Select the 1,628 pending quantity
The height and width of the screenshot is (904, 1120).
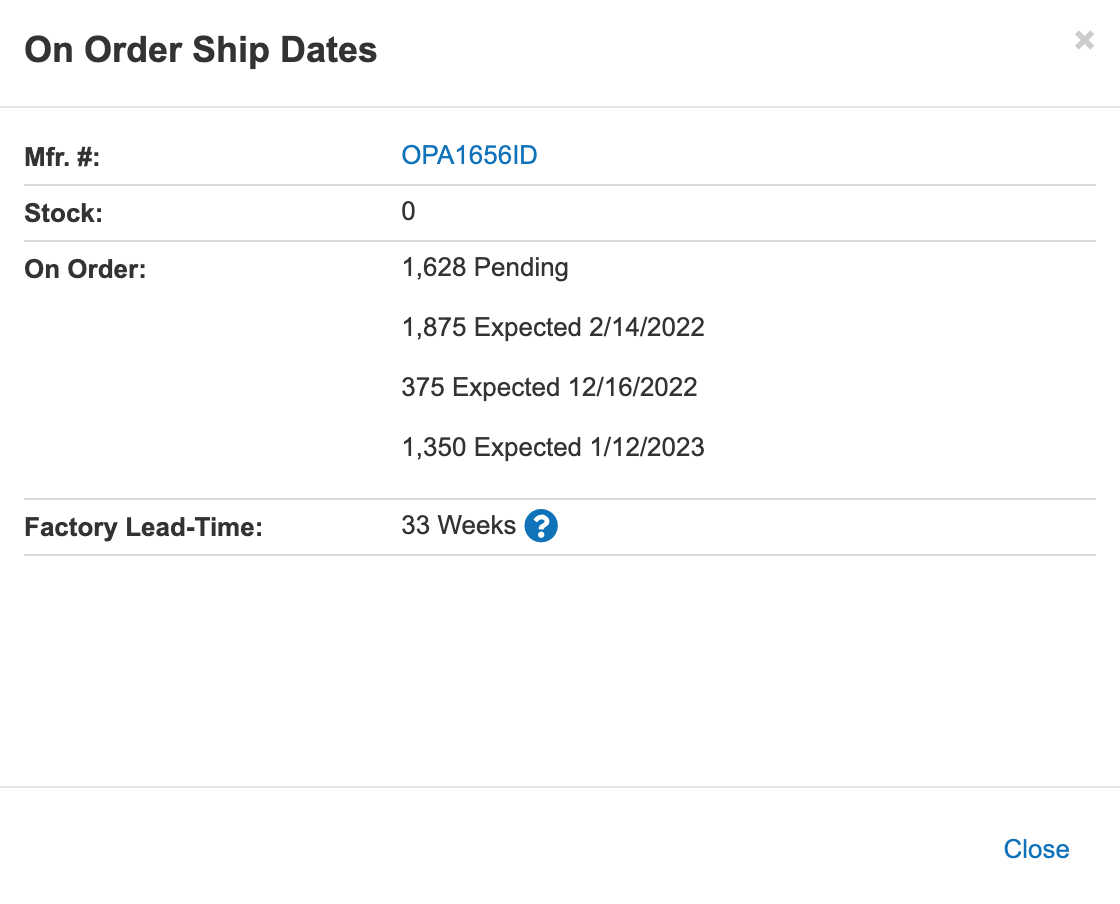434,268
